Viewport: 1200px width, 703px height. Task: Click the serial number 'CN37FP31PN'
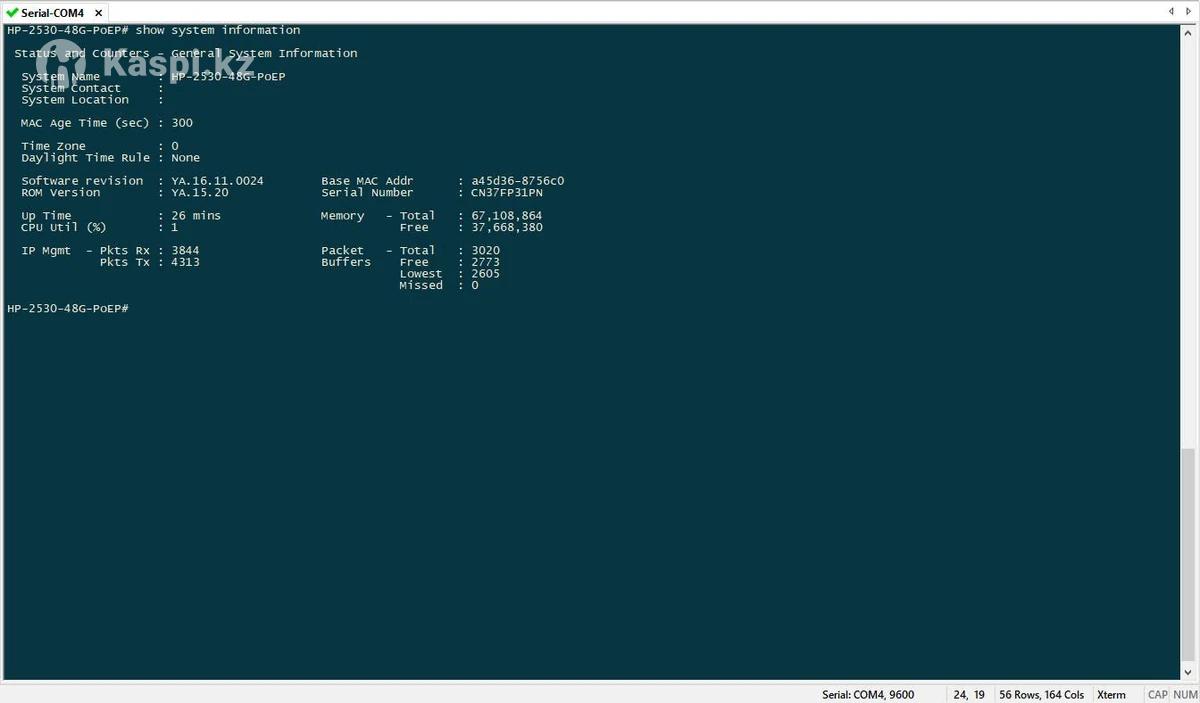coord(507,193)
